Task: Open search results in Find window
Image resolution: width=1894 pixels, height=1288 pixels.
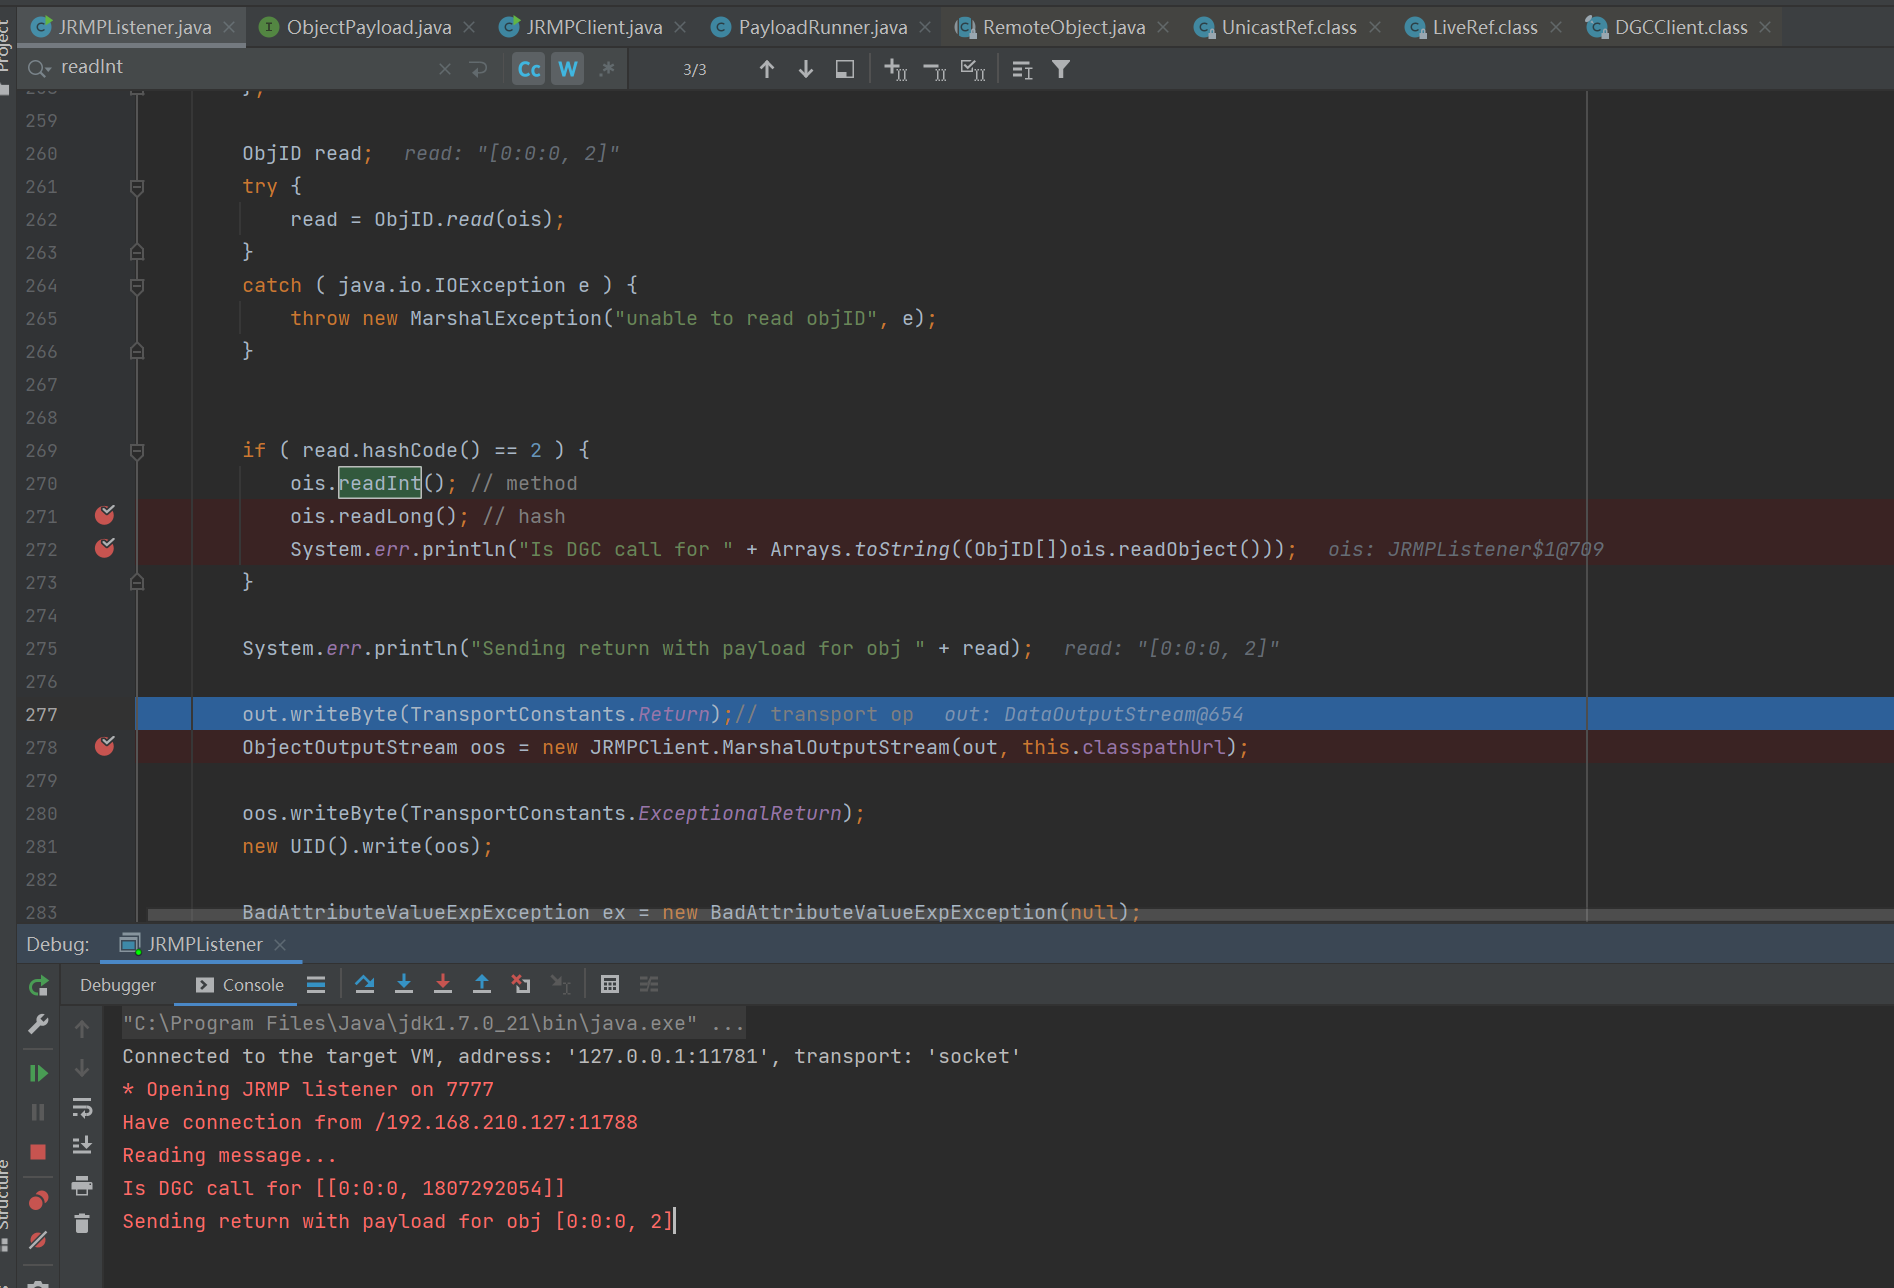Action: click(x=845, y=69)
